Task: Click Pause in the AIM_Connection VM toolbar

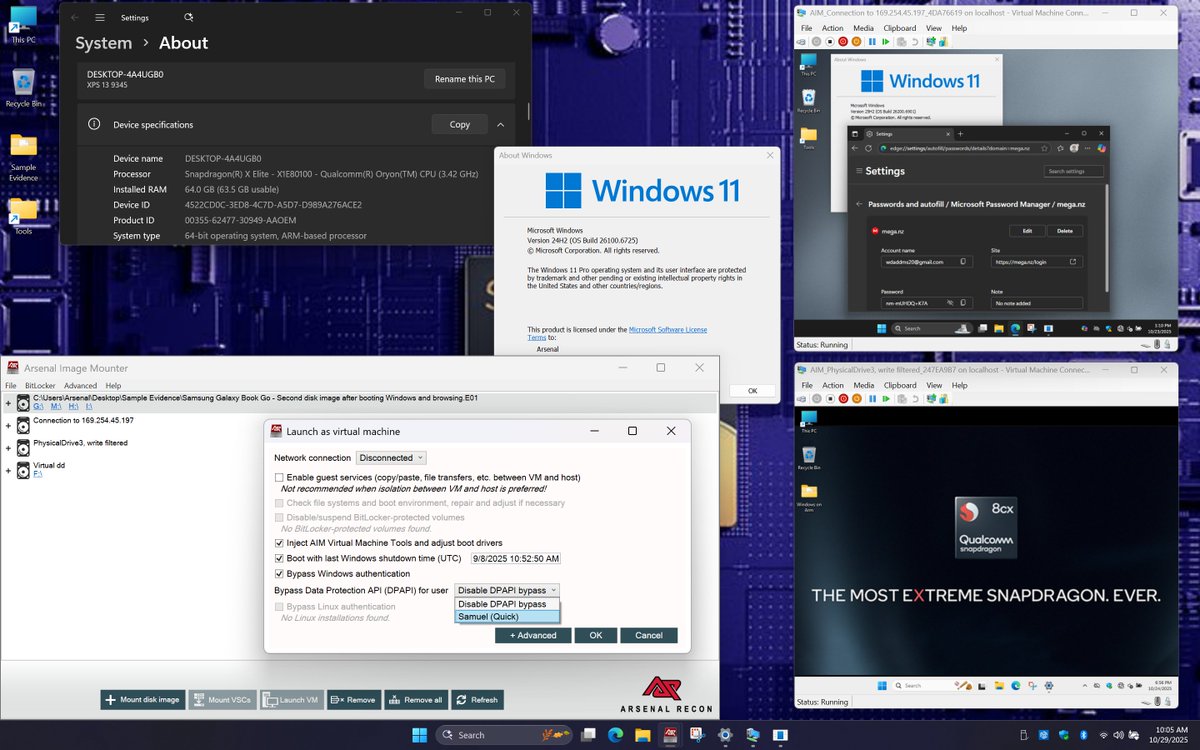Action: coord(872,42)
